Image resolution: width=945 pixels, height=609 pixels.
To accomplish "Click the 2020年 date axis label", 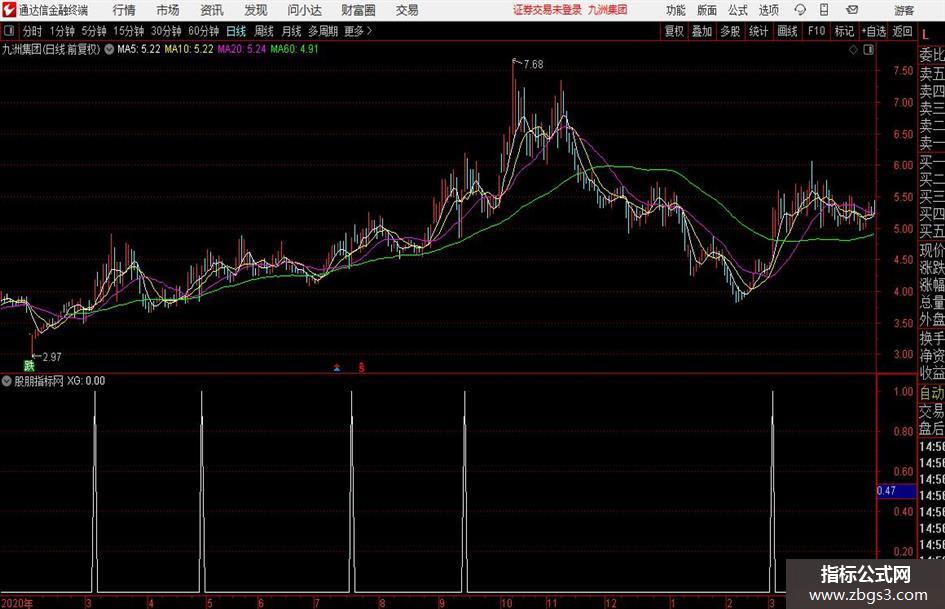I will point(17,603).
